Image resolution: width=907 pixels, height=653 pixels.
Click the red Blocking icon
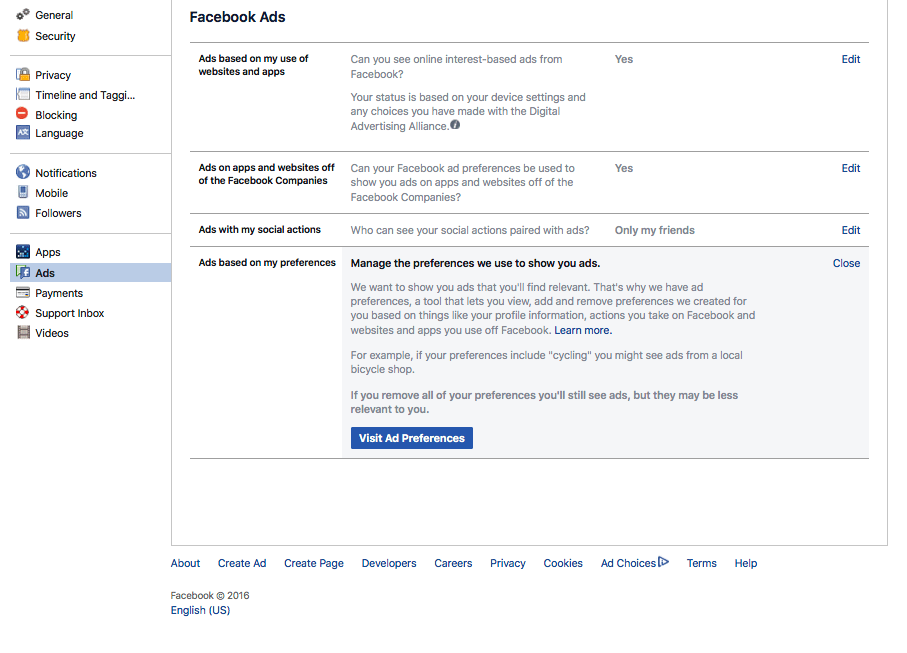coord(23,115)
